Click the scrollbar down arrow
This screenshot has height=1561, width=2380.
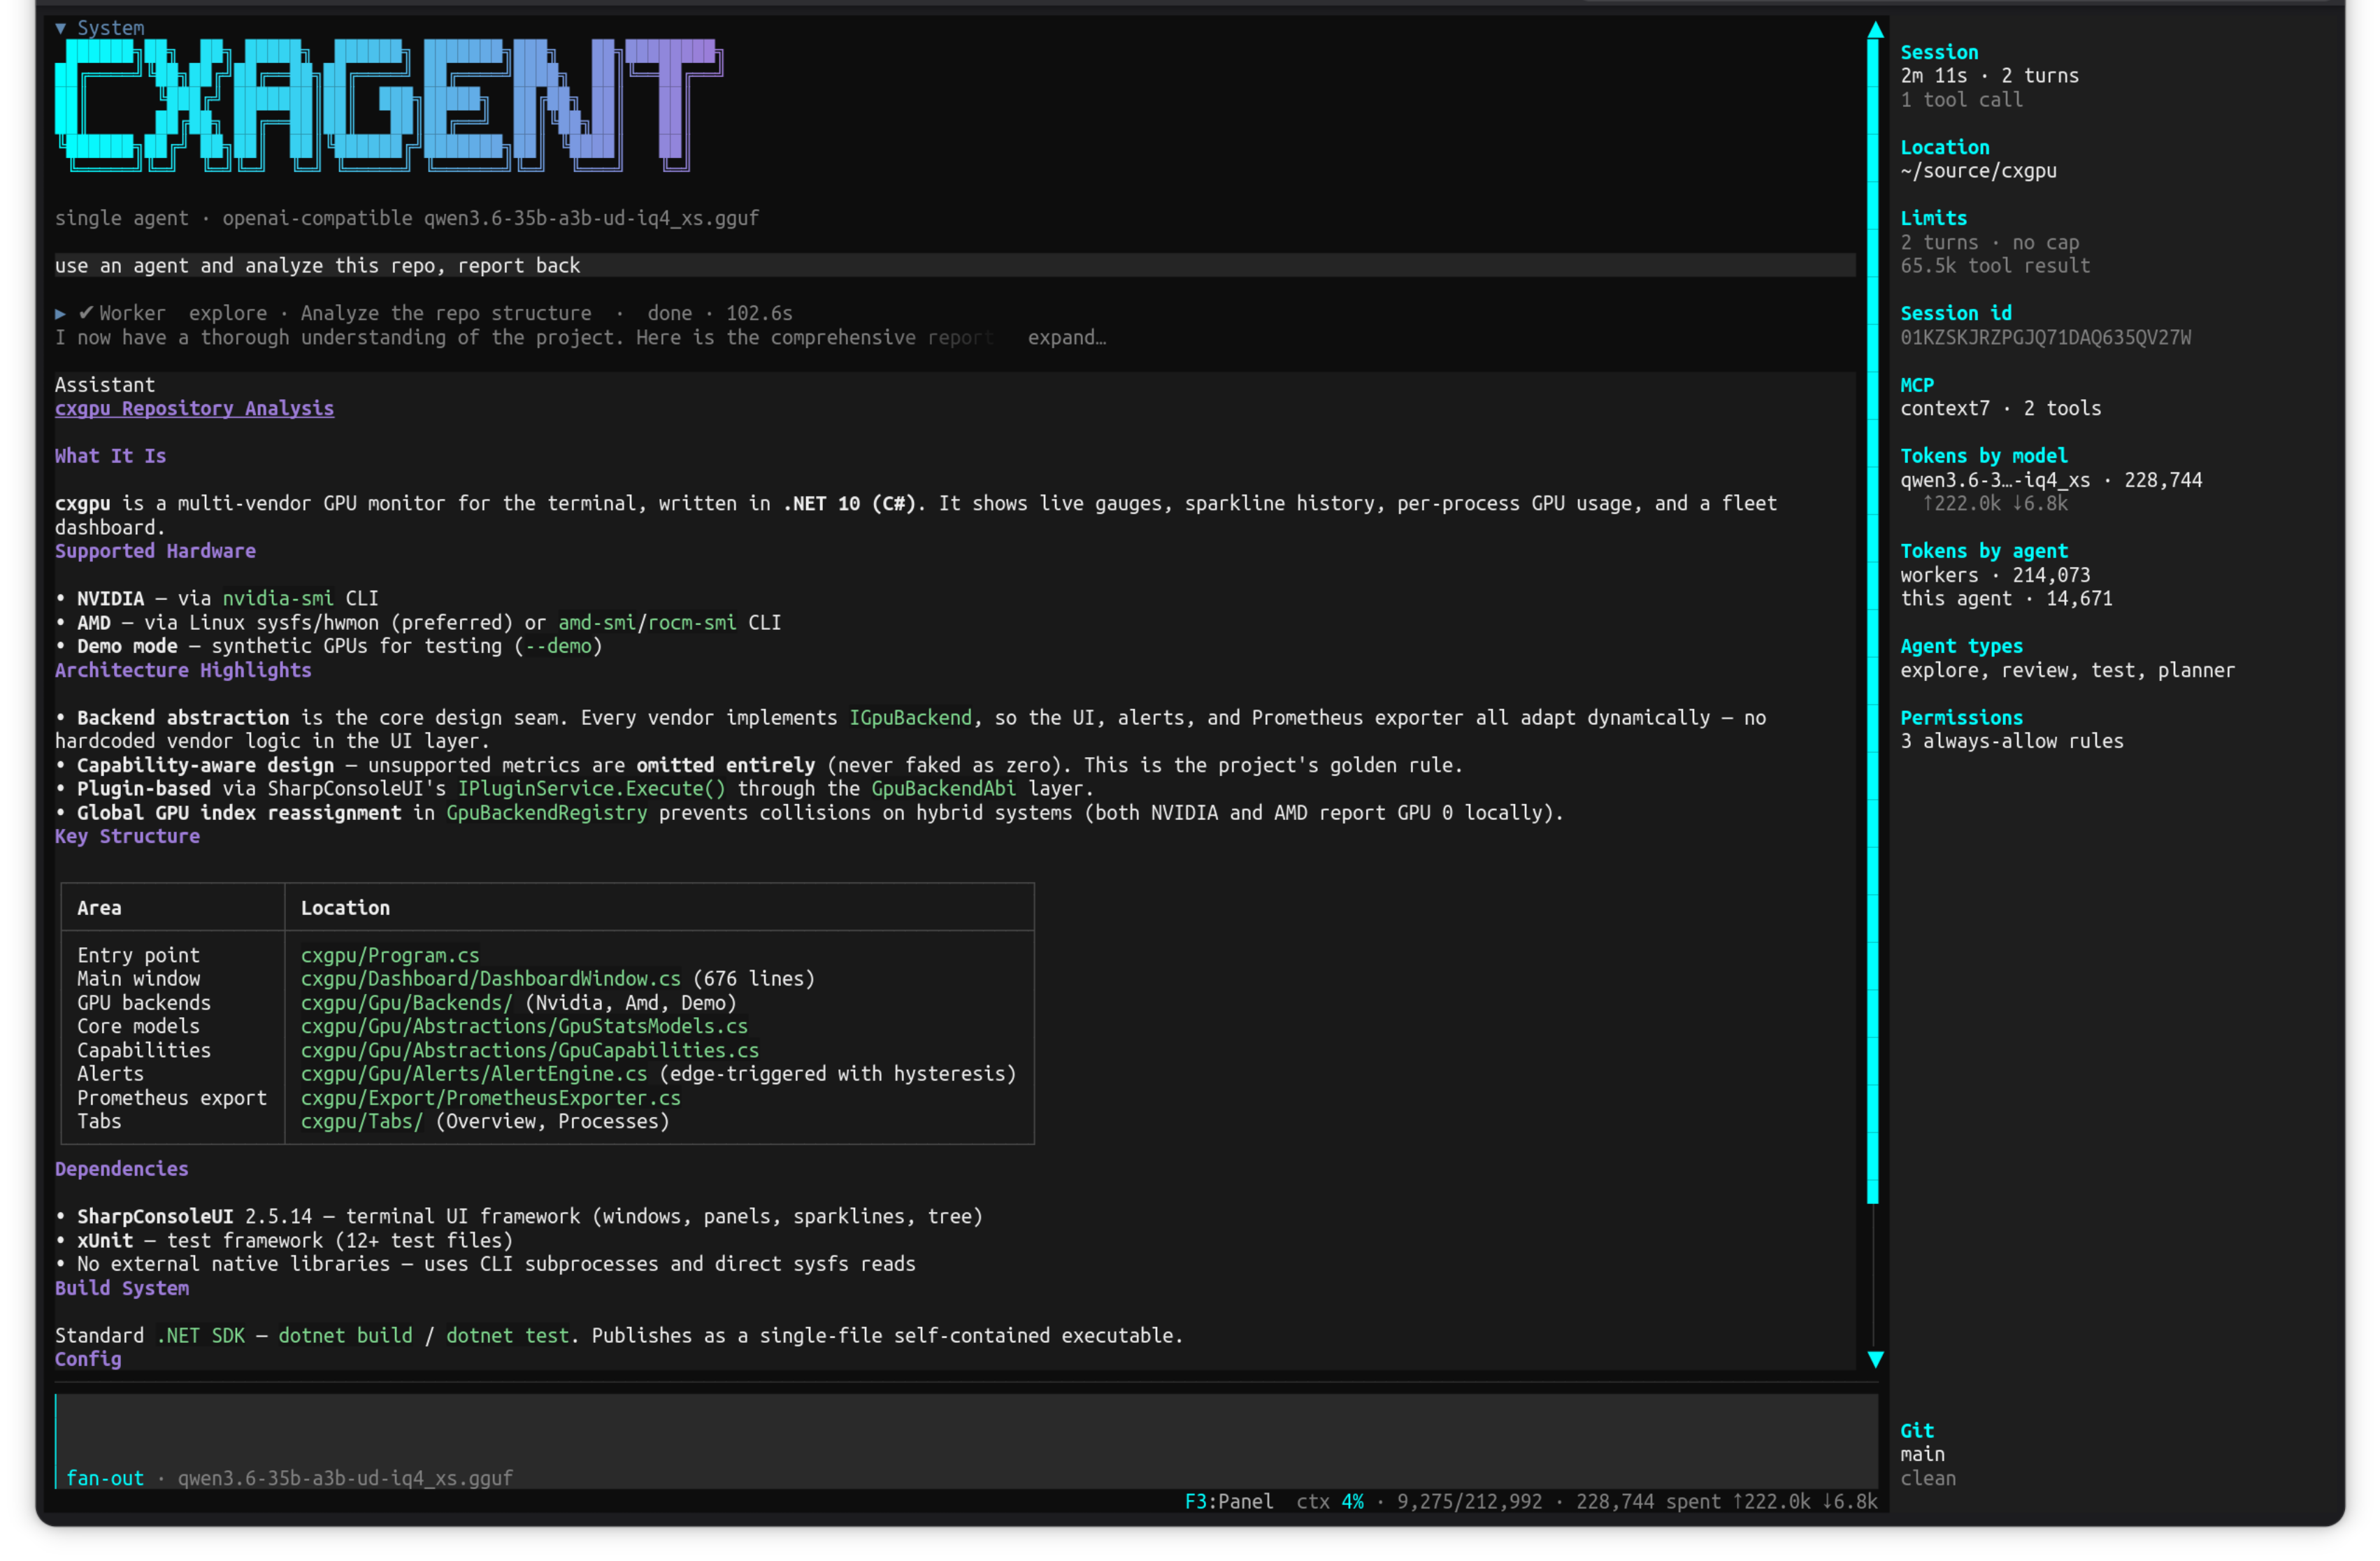[1875, 1359]
